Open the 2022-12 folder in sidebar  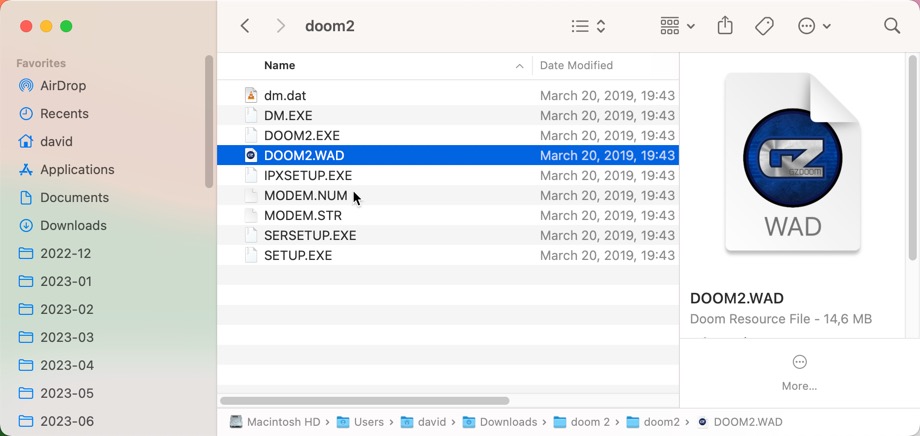tap(55, 254)
